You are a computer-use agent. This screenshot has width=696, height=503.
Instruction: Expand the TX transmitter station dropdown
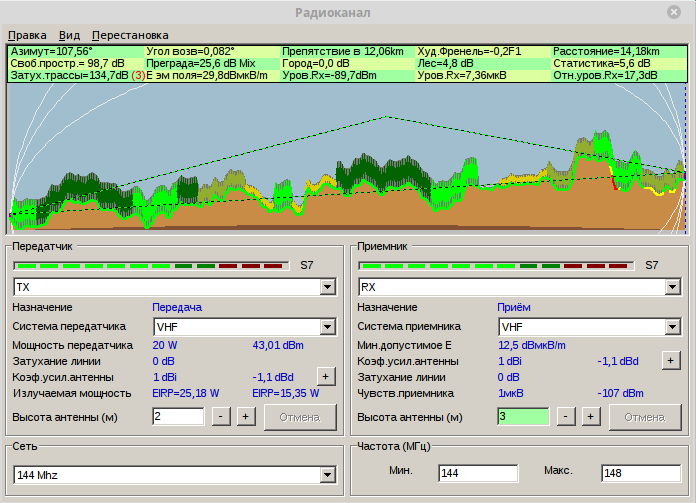tap(327, 287)
